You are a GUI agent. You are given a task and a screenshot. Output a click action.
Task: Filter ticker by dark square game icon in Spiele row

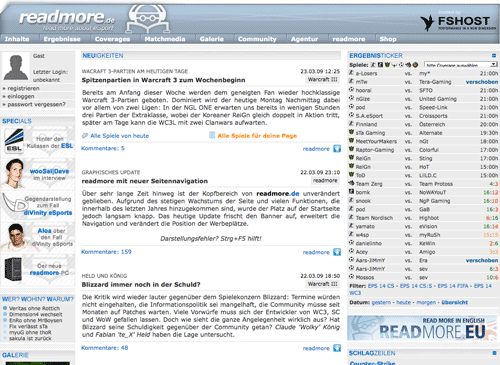pyautogui.click(x=380, y=65)
